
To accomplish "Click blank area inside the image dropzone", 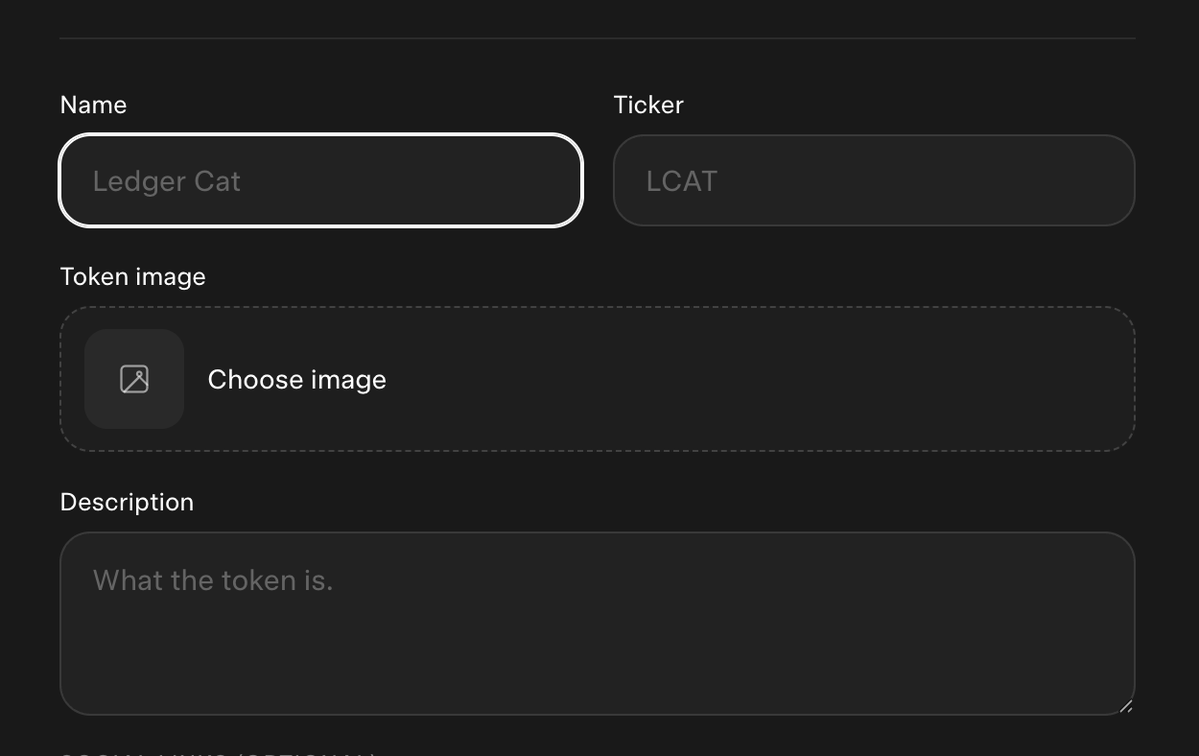I will [x=765, y=379].
